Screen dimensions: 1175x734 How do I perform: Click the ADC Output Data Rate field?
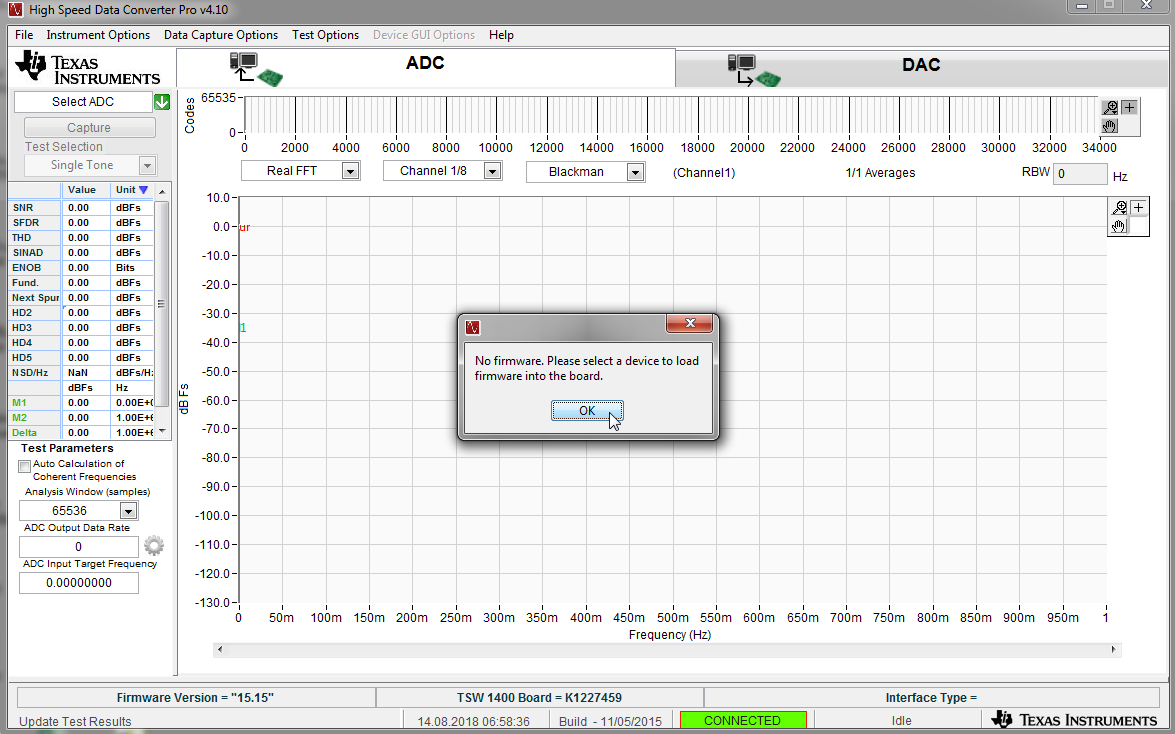click(x=79, y=547)
